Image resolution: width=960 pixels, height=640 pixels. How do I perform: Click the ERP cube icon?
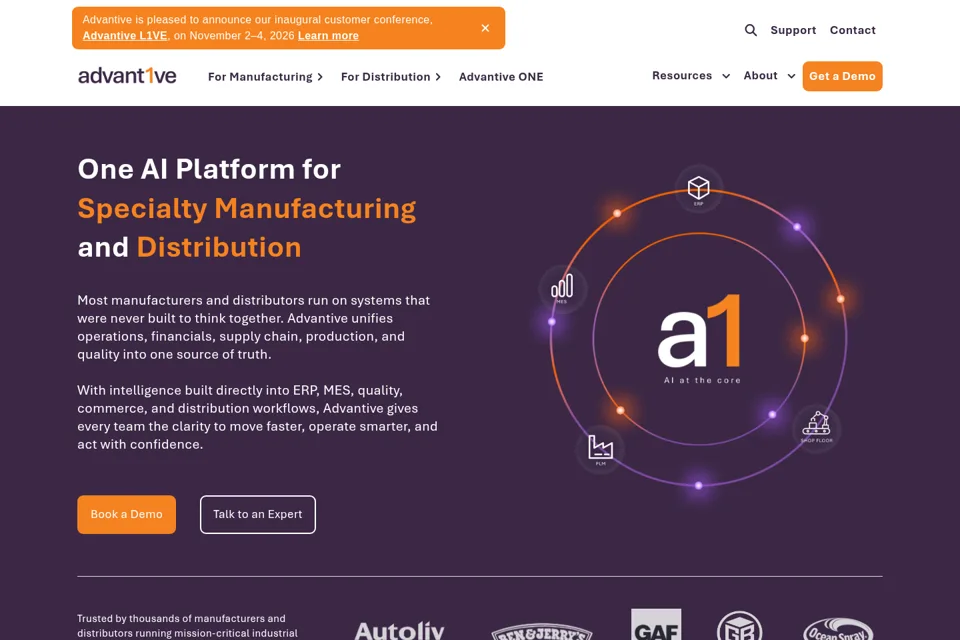(699, 189)
